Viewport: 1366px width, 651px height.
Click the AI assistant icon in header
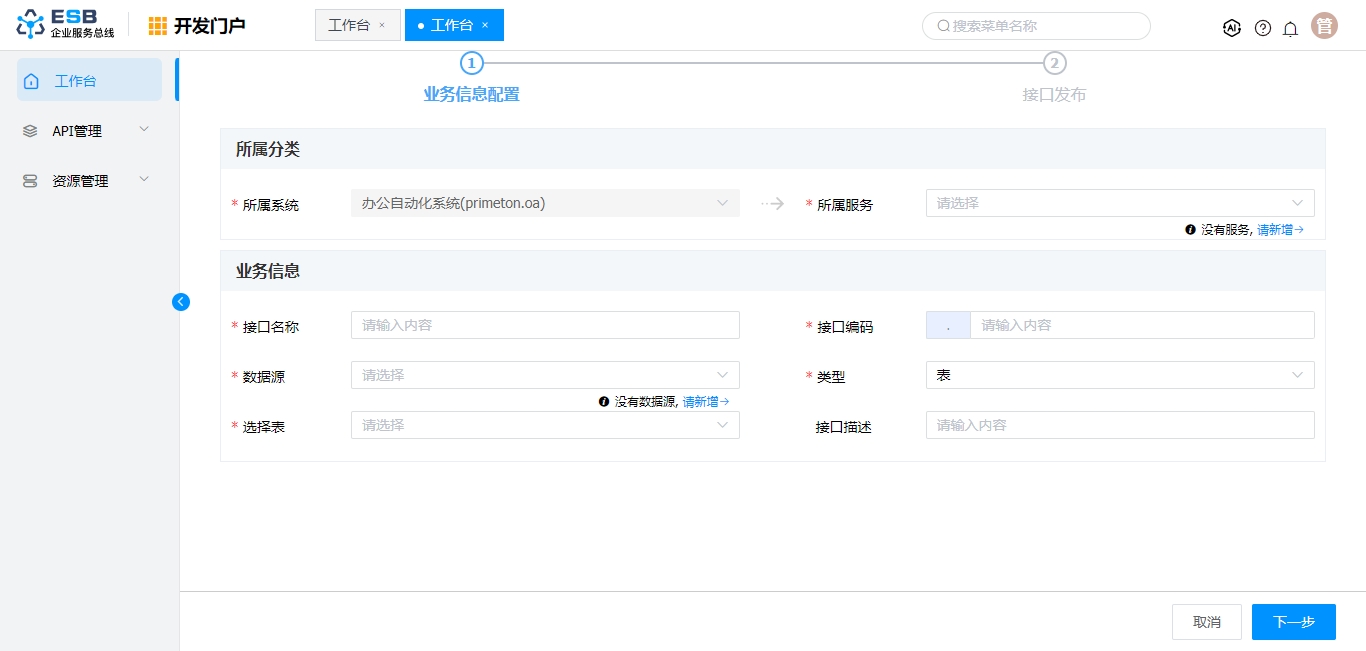coord(1232,28)
